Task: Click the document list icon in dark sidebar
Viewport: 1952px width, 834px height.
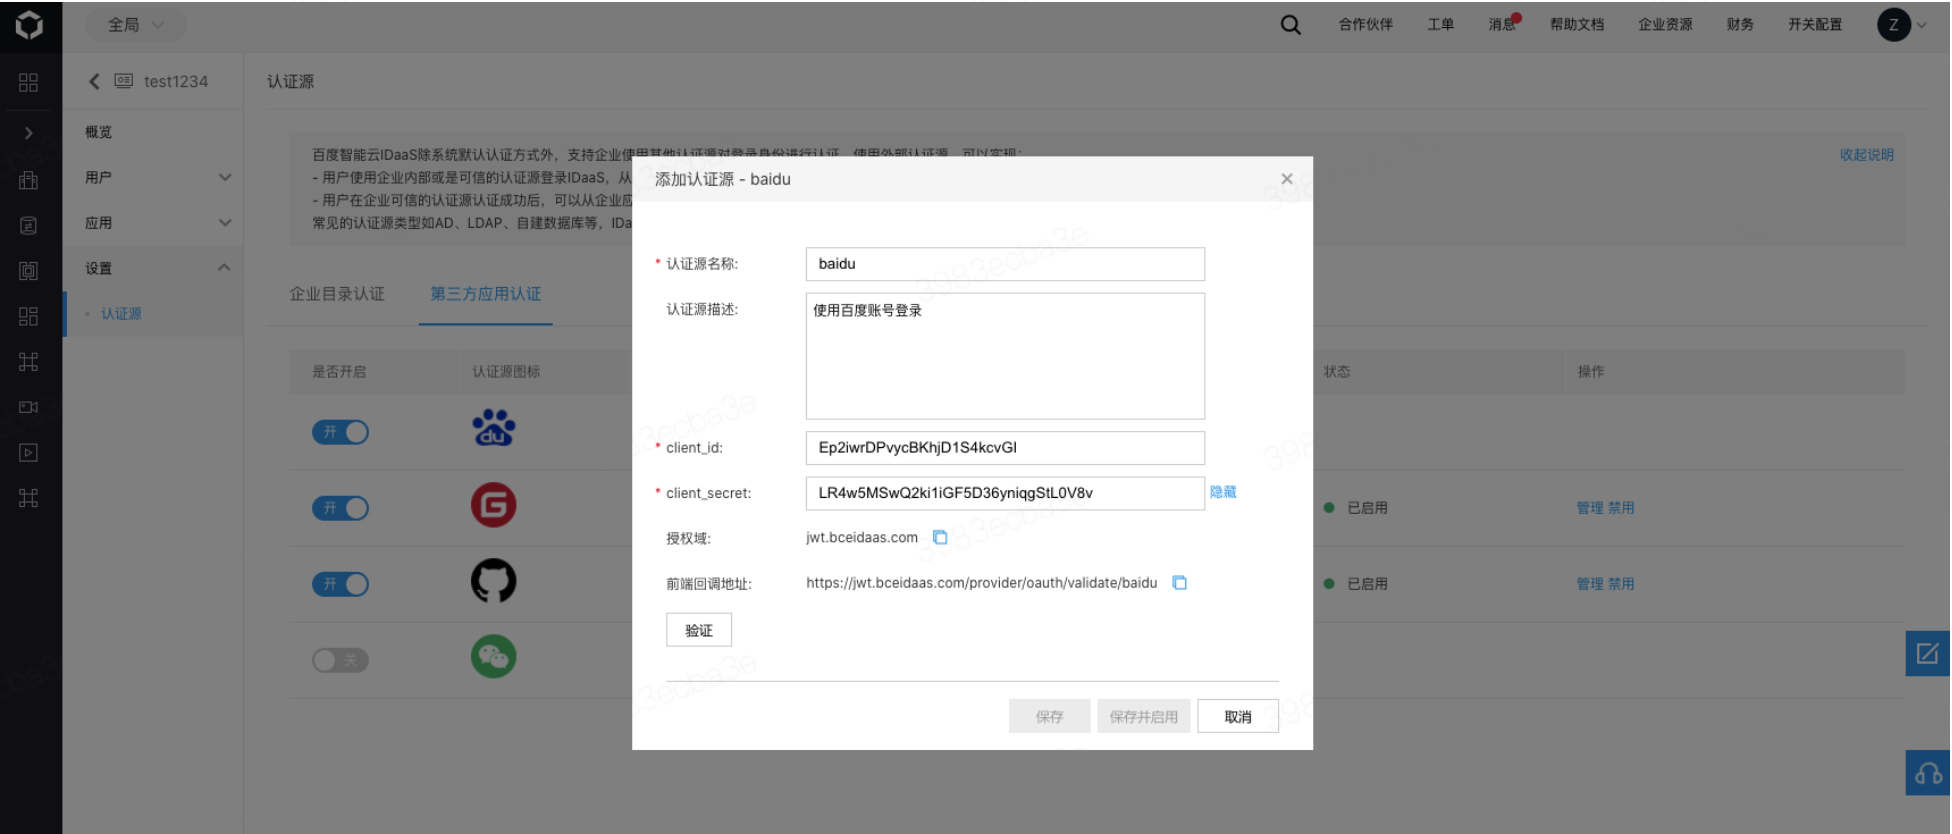Action: pos(29,226)
